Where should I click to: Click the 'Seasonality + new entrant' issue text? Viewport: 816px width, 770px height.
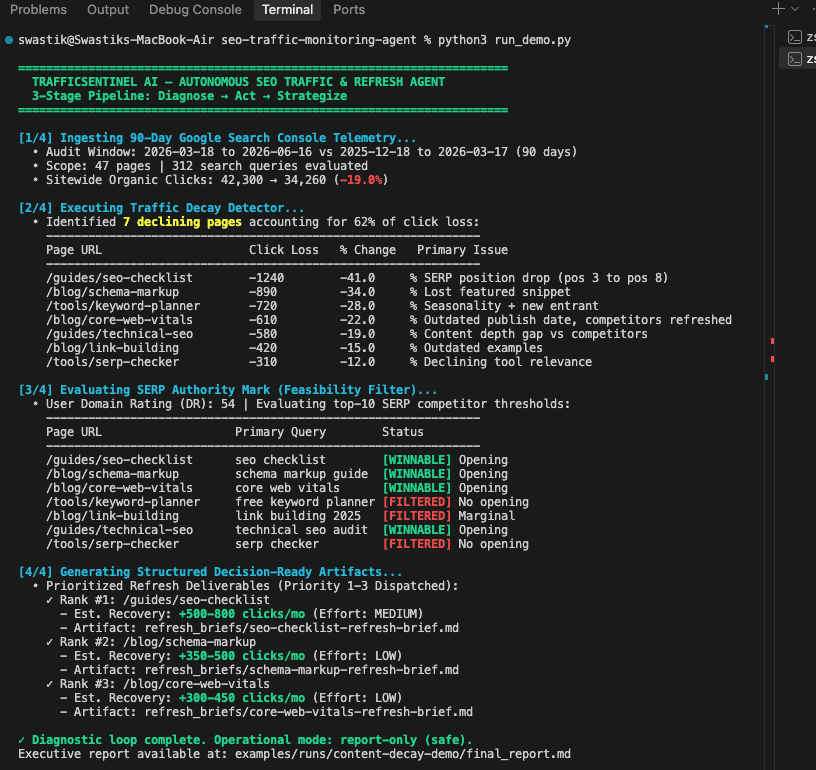tap(511, 306)
